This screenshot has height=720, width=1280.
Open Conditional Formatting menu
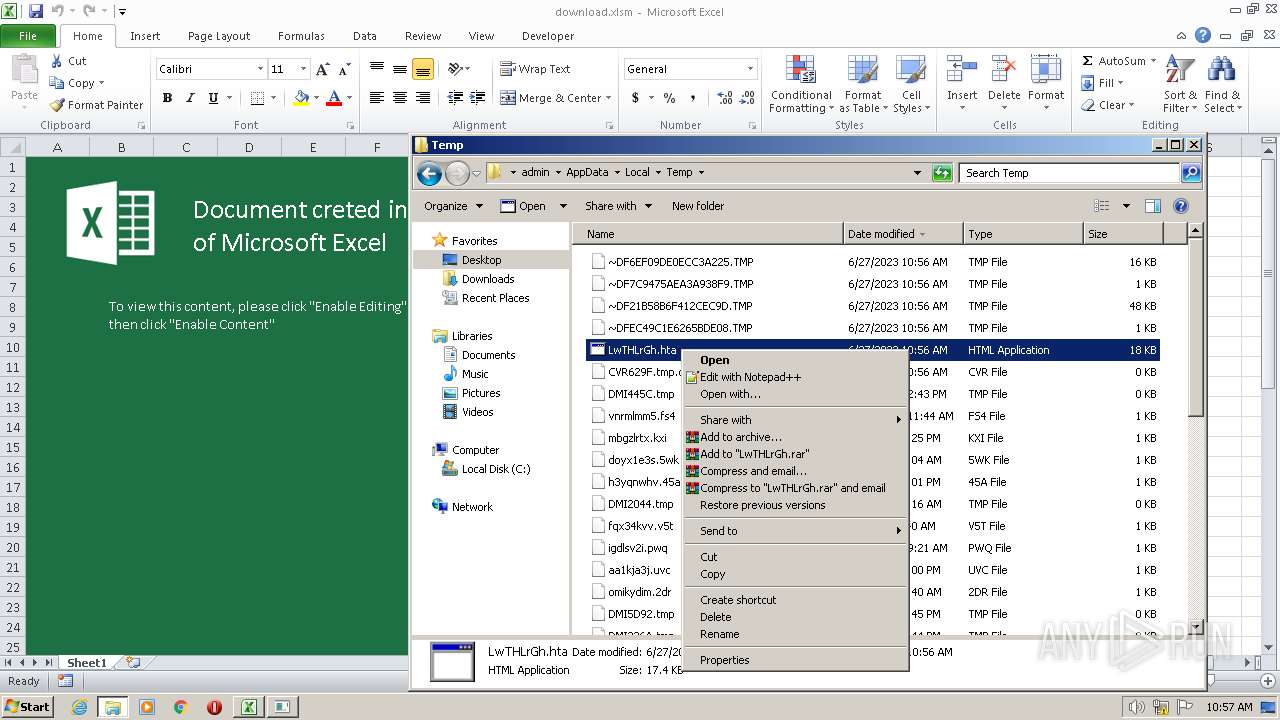(801, 84)
